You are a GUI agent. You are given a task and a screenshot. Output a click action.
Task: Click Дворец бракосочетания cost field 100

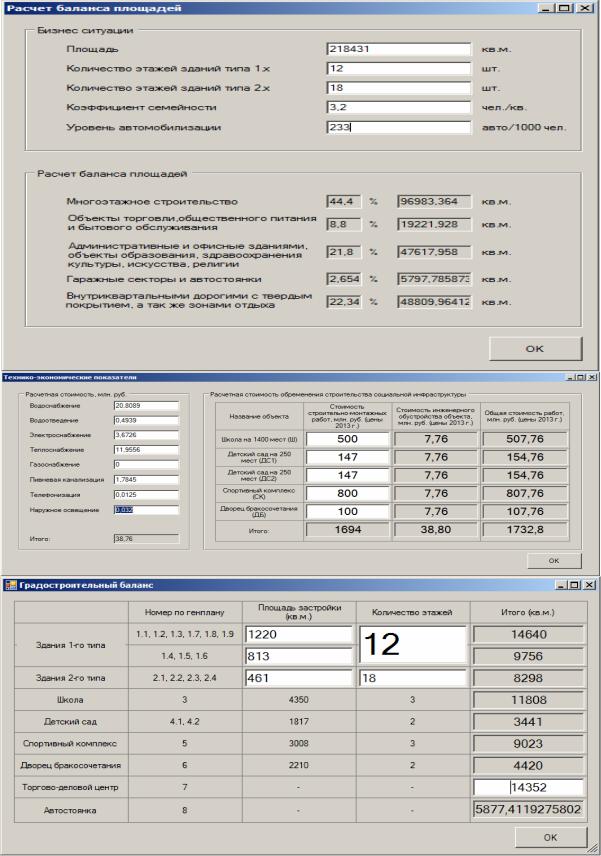[348, 512]
